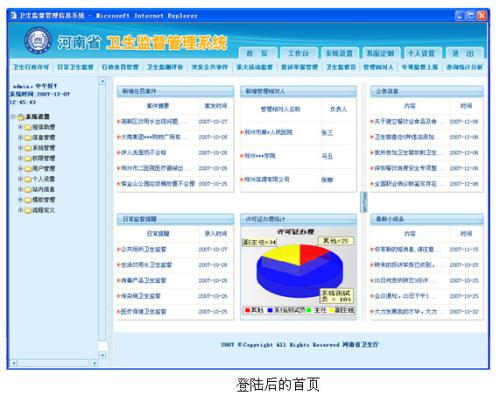The height and width of the screenshot is (396, 500).
Task: Open the 行政处罚管理 menu
Action: [x=120, y=67]
